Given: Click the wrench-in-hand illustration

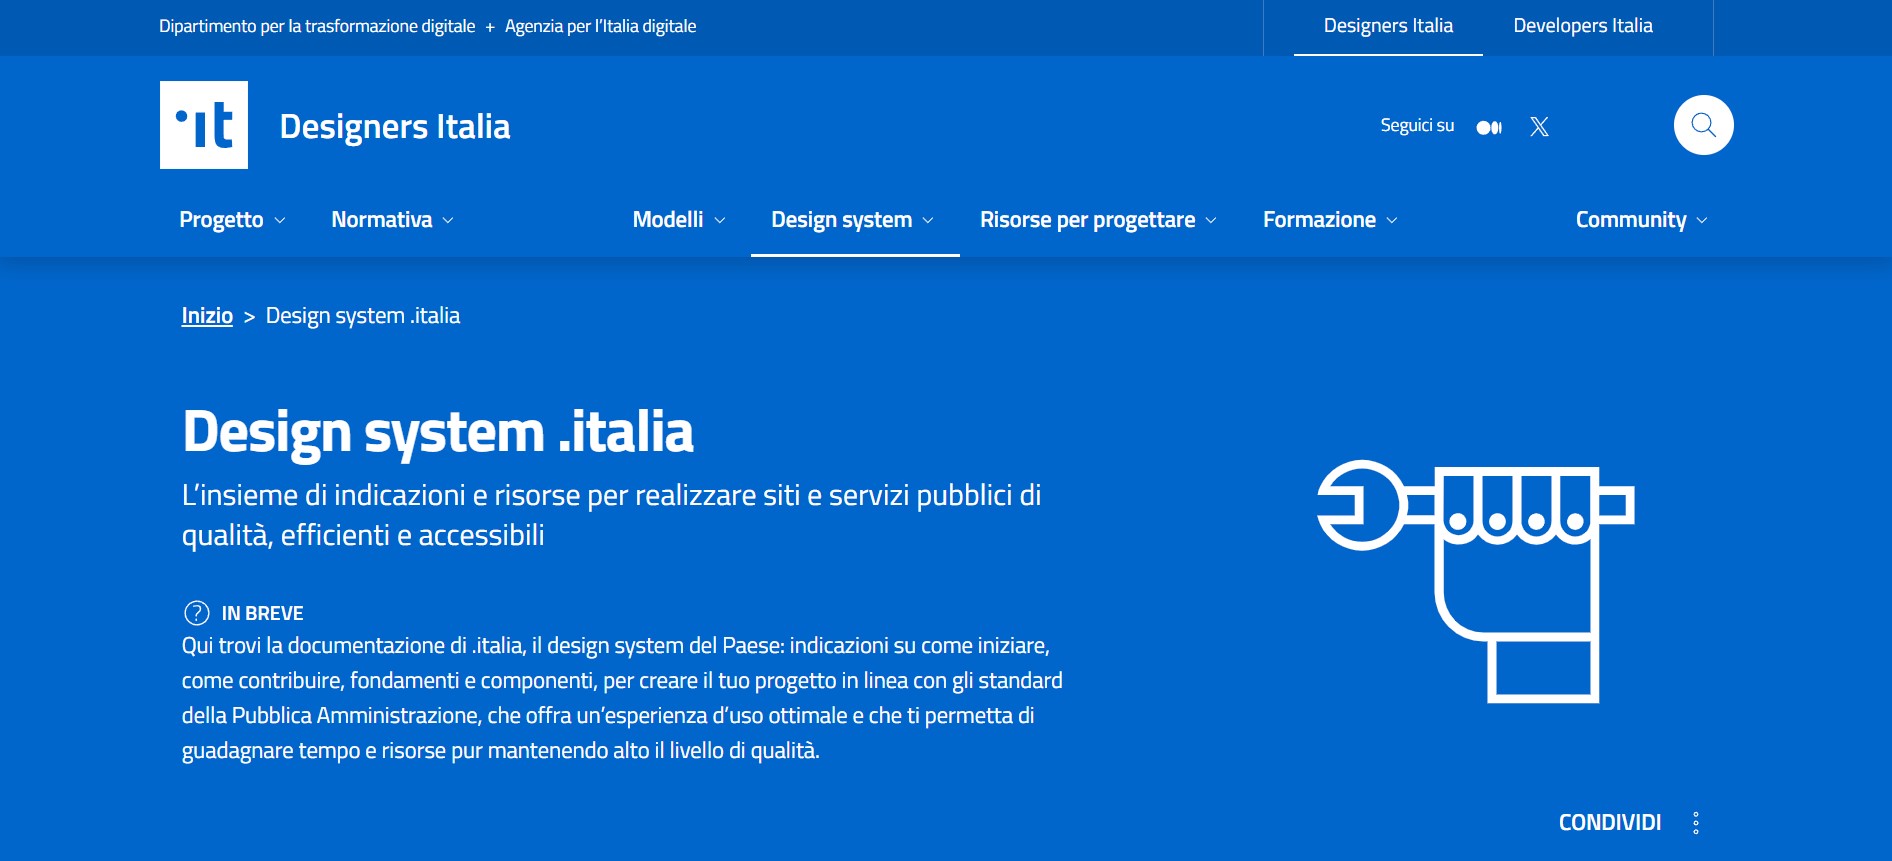Looking at the screenshot, I should [1476, 581].
